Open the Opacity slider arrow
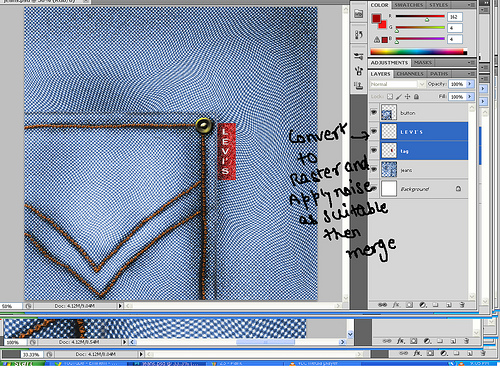 (470, 84)
